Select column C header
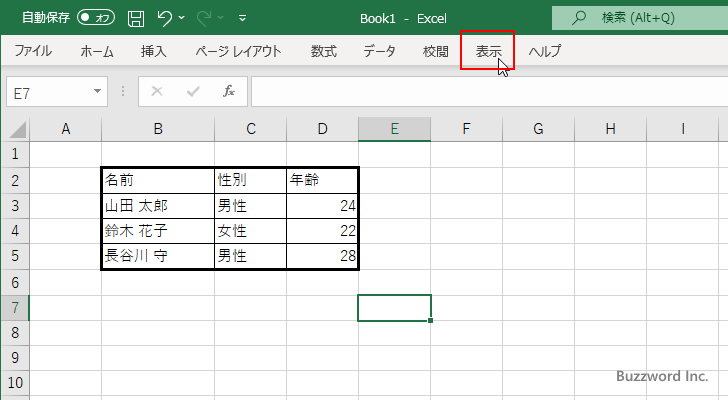 (251, 129)
